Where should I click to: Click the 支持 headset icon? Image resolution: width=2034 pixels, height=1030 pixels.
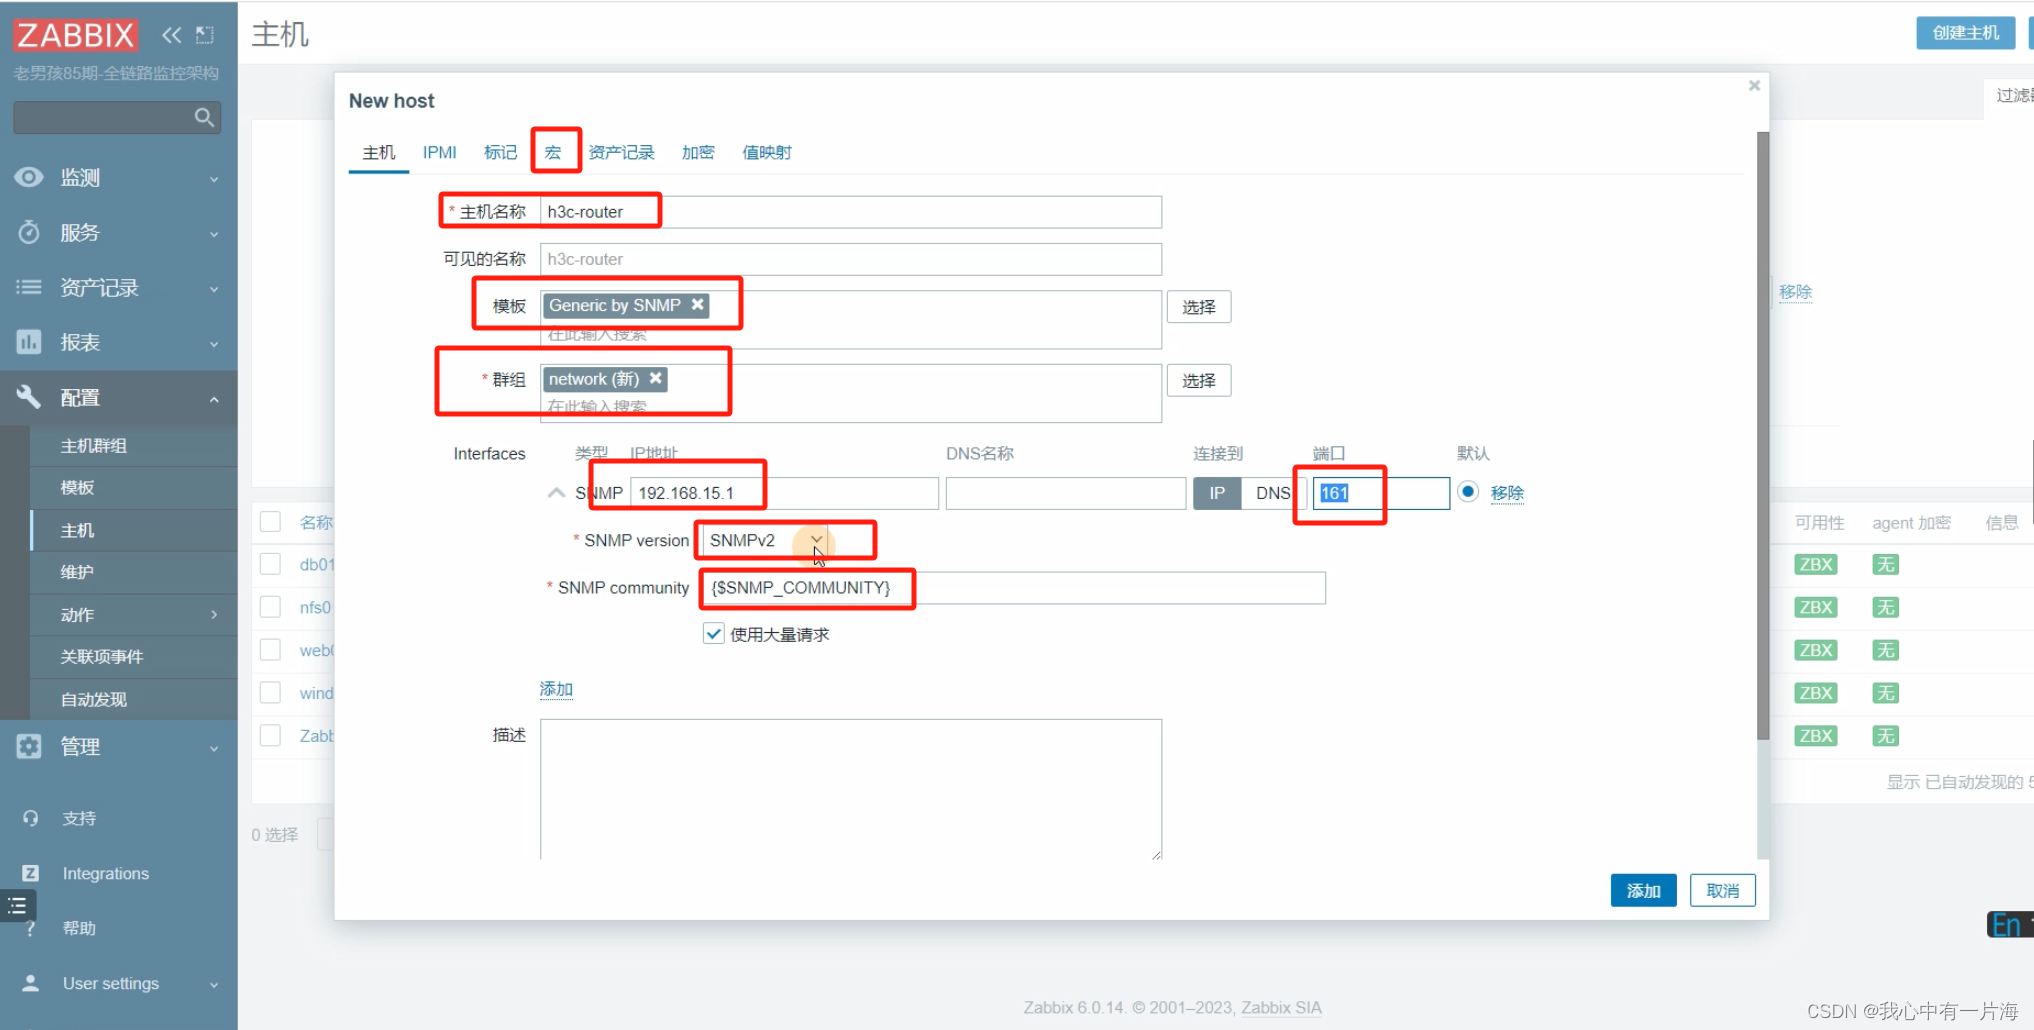[31, 818]
